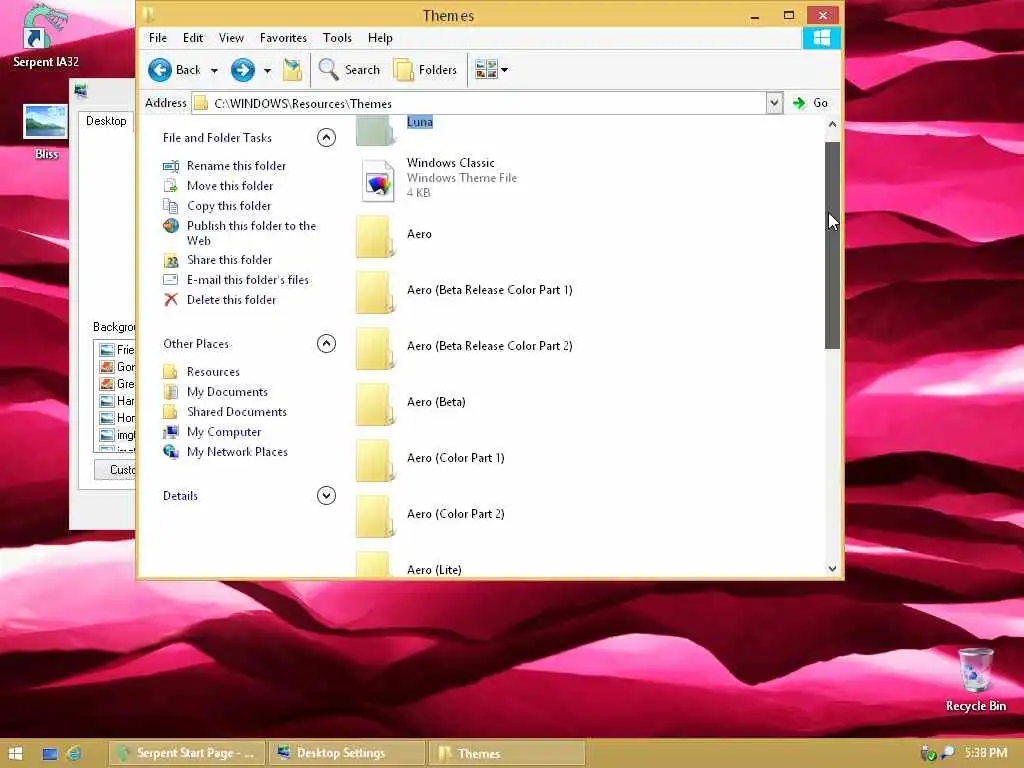Select the Windows Classic theme file icon

pyautogui.click(x=377, y=180)
